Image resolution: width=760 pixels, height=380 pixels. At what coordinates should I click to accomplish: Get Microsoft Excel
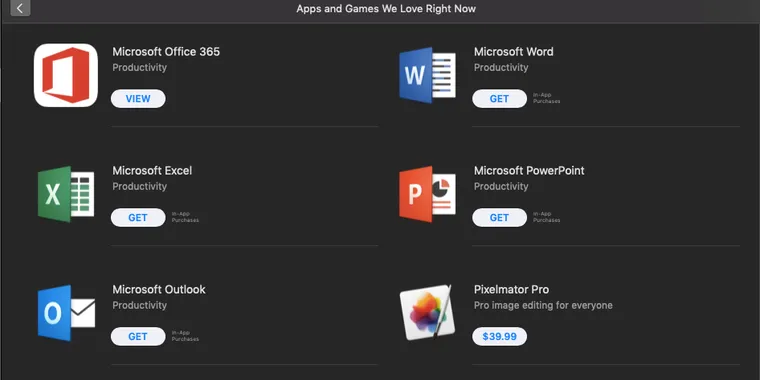coord(138,218)
